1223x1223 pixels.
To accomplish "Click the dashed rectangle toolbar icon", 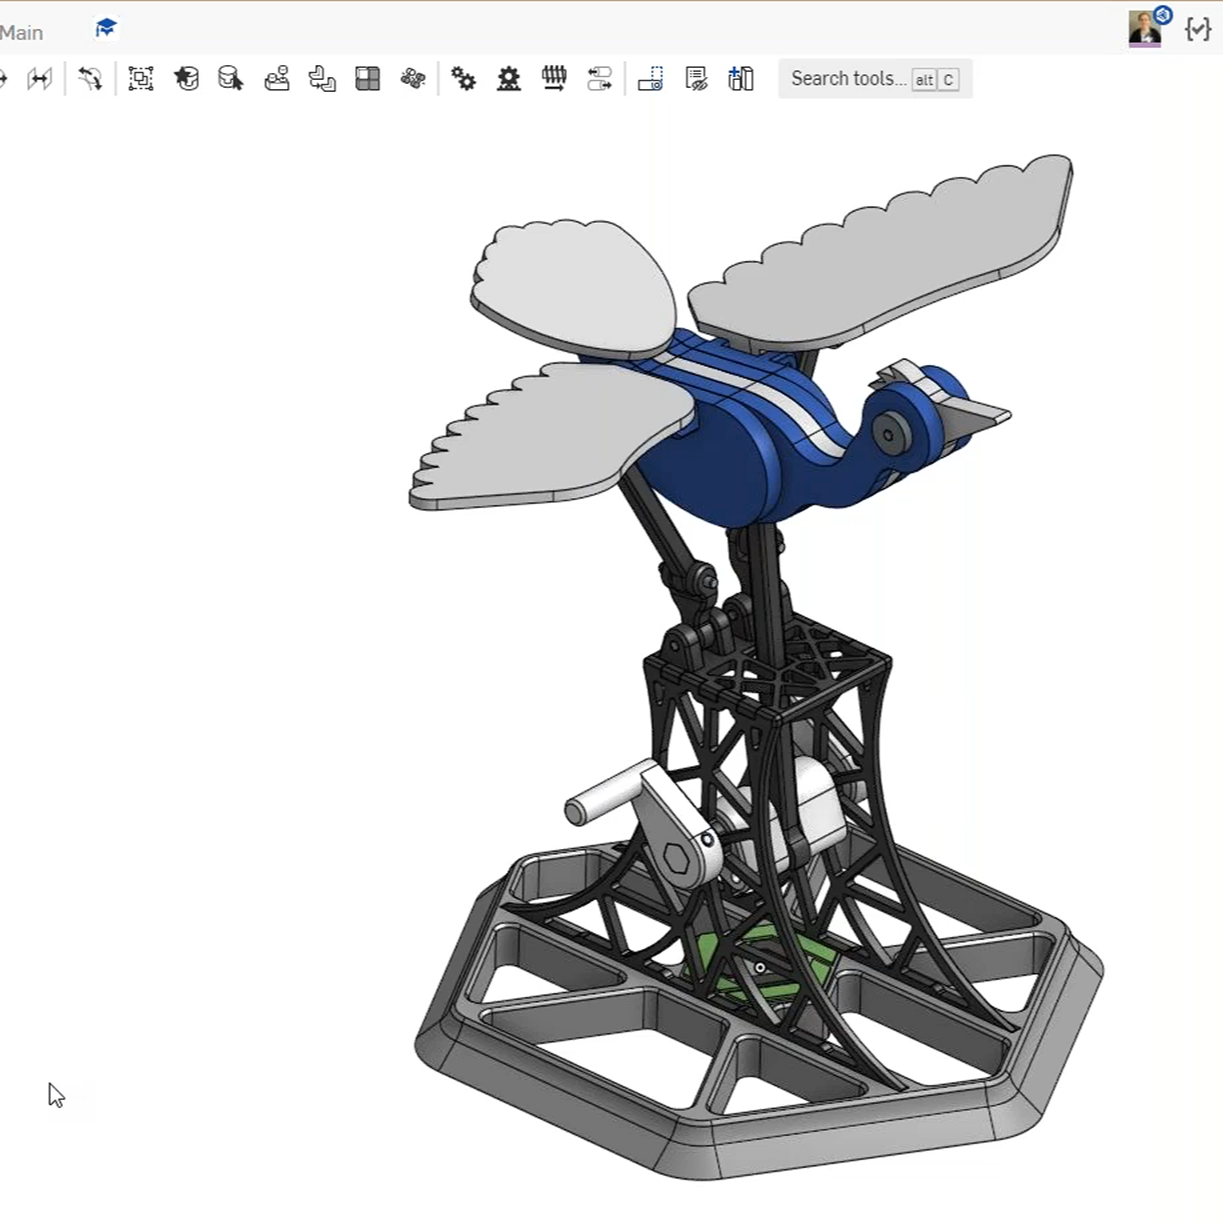I will 650,79.
